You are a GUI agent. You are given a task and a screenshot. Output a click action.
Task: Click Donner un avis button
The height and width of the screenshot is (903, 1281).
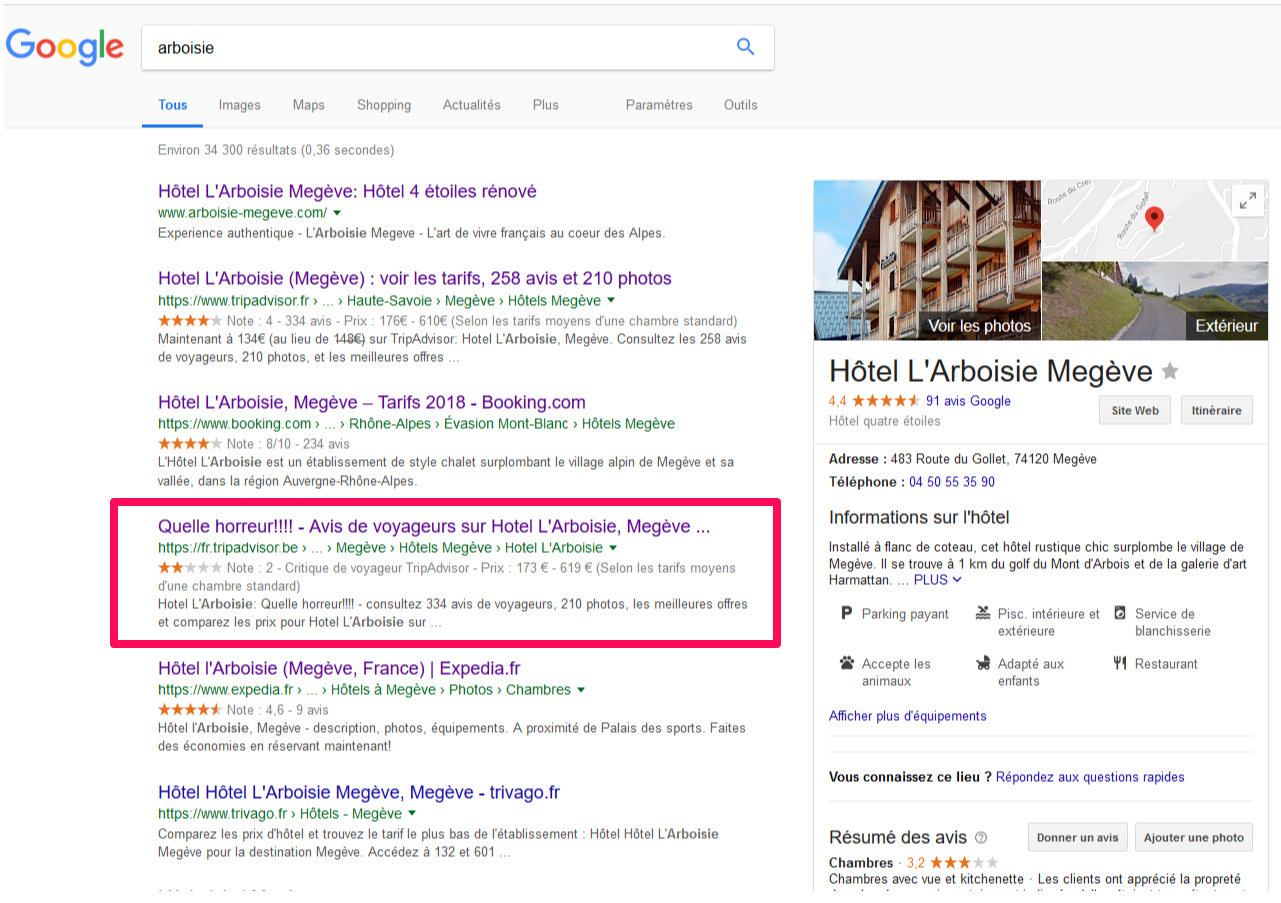coord(1078,838)
